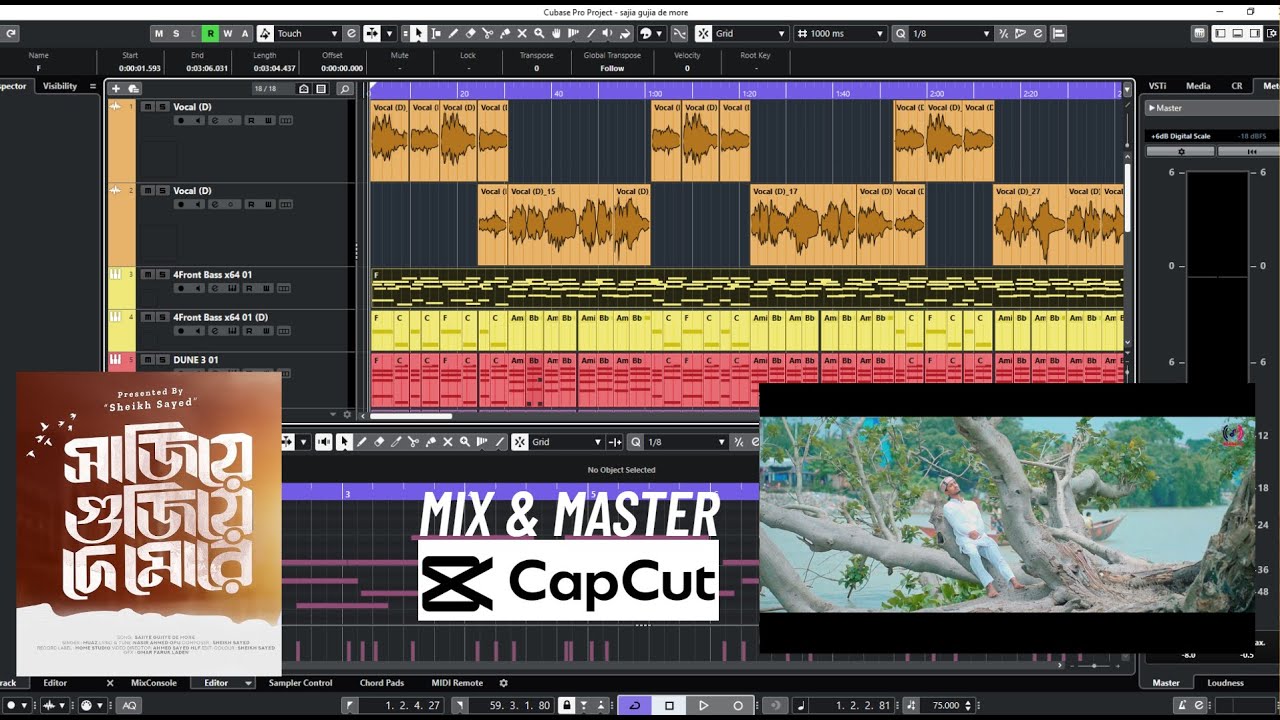
Task: Open the MixConsole tab
Action: pos(154,683)
